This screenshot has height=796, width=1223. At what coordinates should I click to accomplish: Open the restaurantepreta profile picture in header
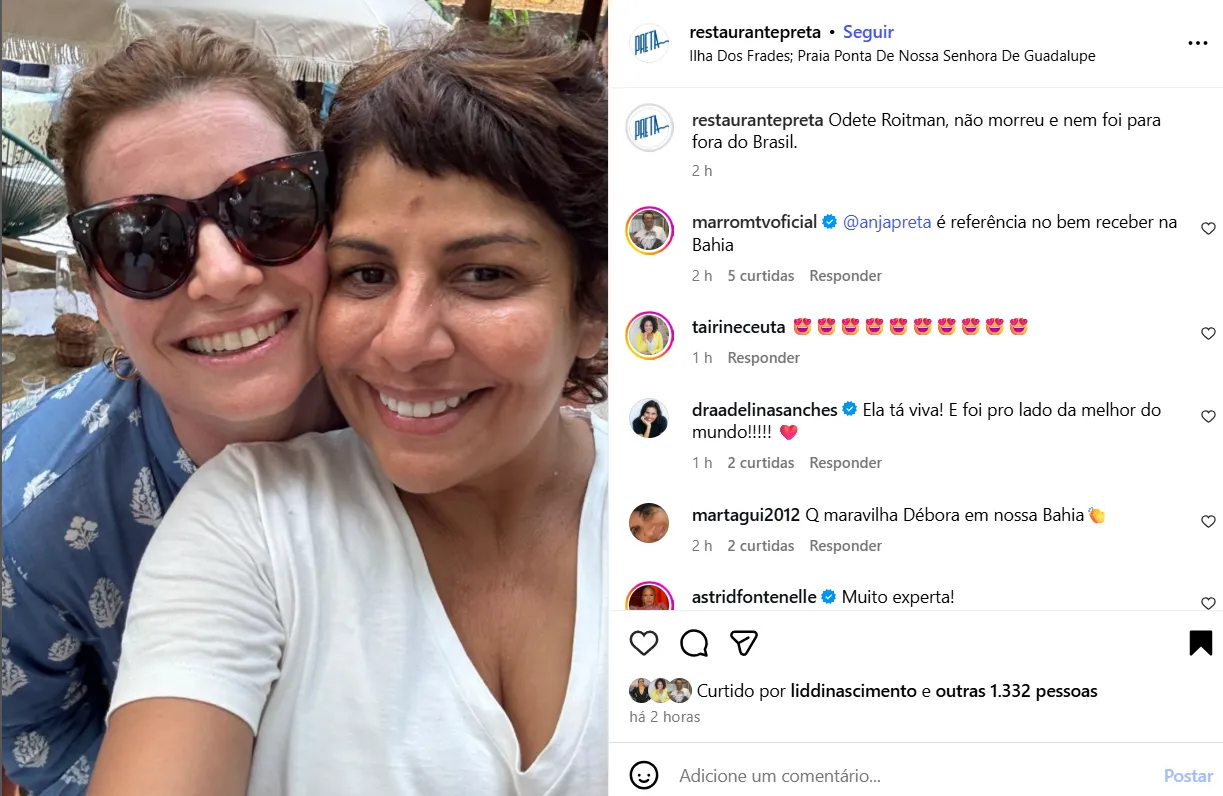click(x=649, y=44)
